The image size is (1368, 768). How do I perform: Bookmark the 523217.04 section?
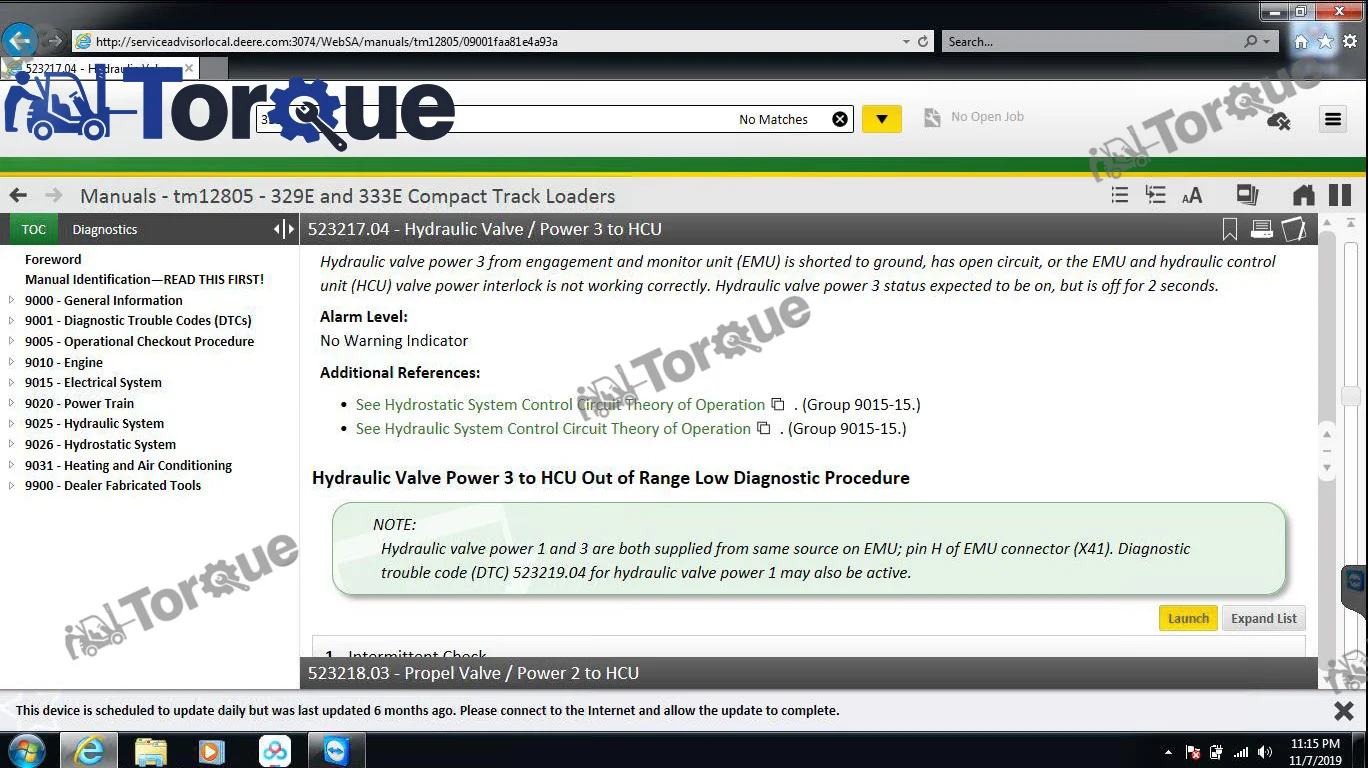click(1230, 230)
